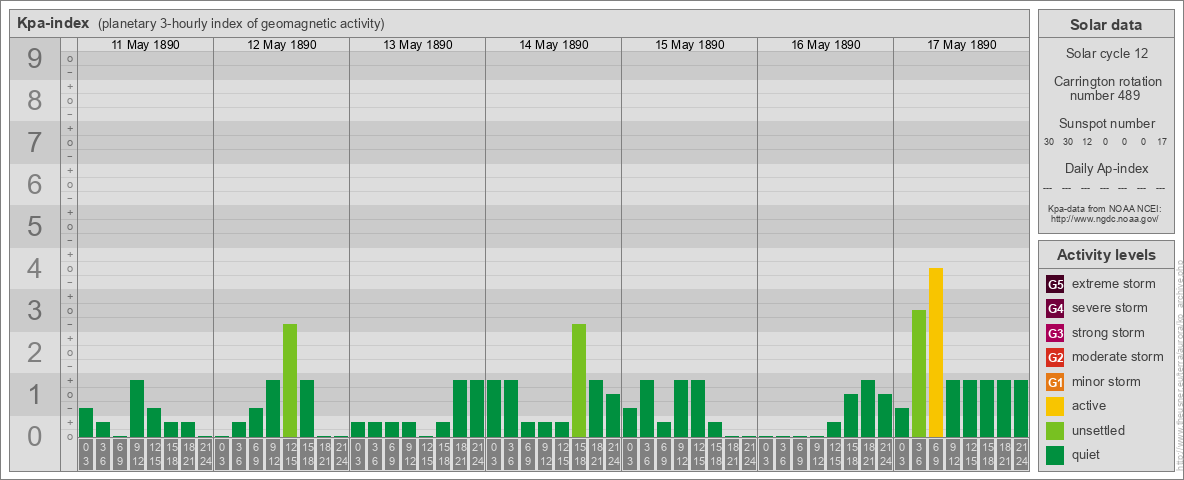Click the Kp scale number 9
This screenshot has width=1184, height=480.
(35, 59)
